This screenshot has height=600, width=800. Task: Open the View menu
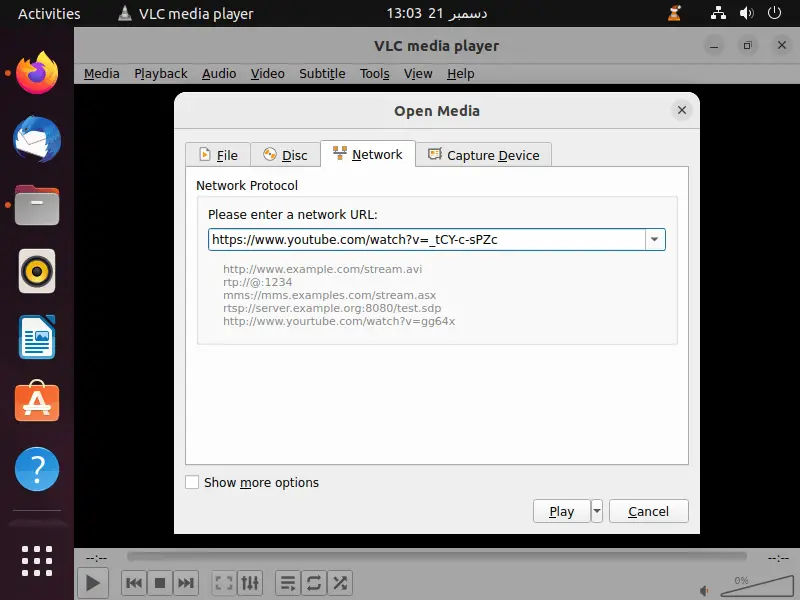(x=418, y=73)
